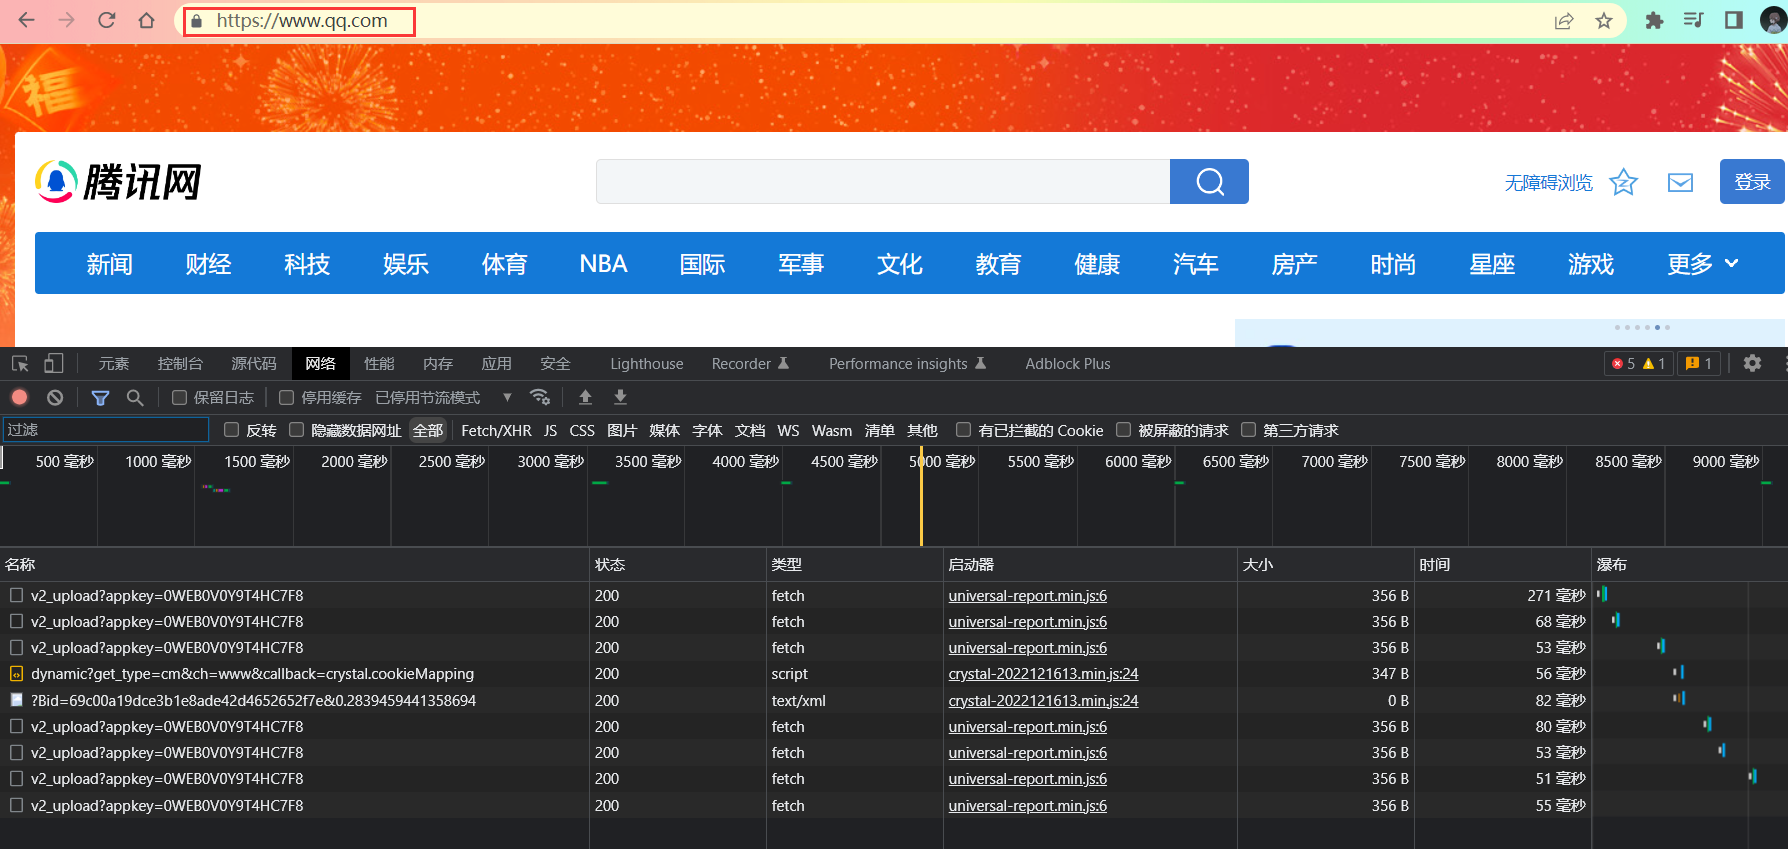Switch to the 性能 DevTools tab
Viewport: 1788px width, 849px height.
coord(379,364)
